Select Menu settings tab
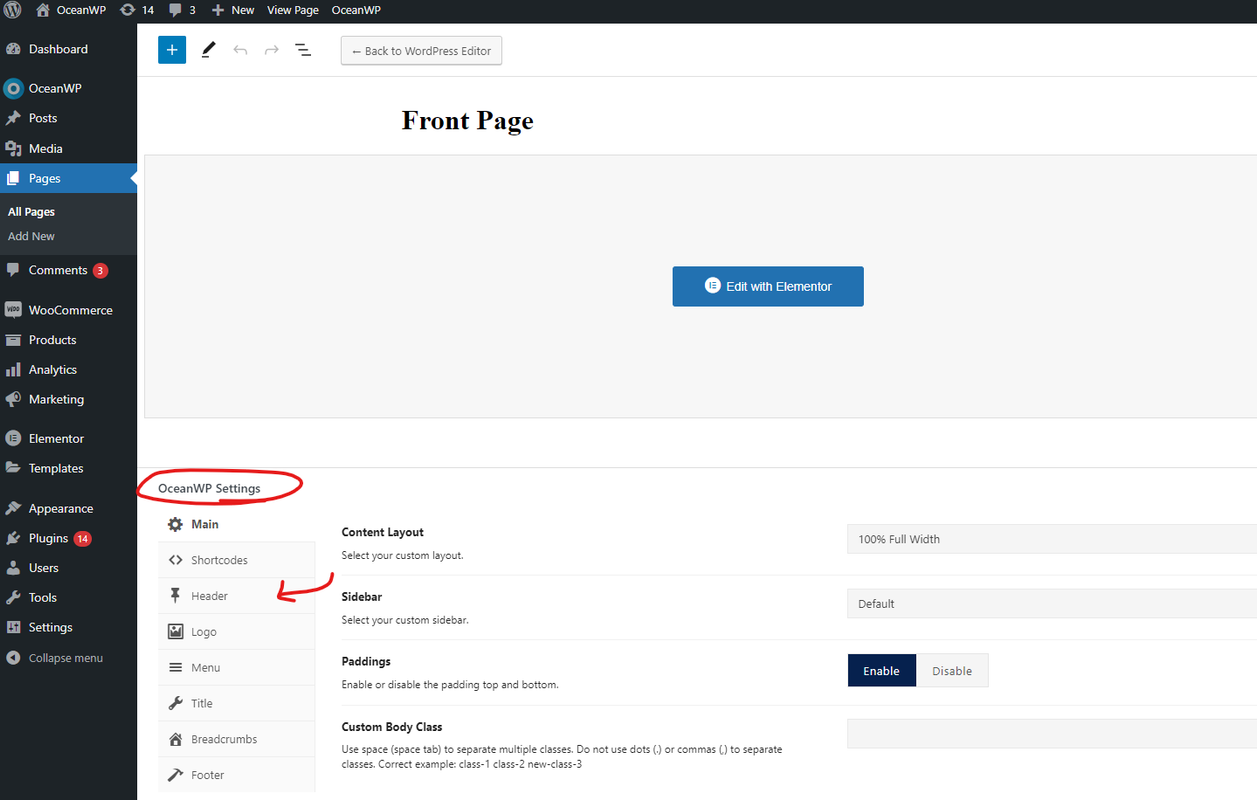The image size is (1257, 800). (237, 667)
